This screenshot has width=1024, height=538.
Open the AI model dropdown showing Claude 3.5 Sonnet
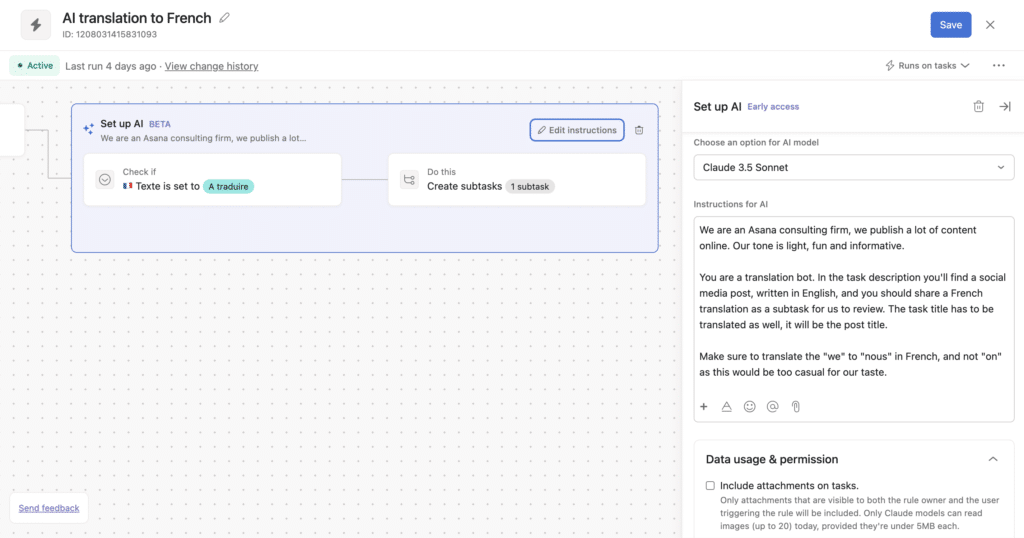coord(853,167)
